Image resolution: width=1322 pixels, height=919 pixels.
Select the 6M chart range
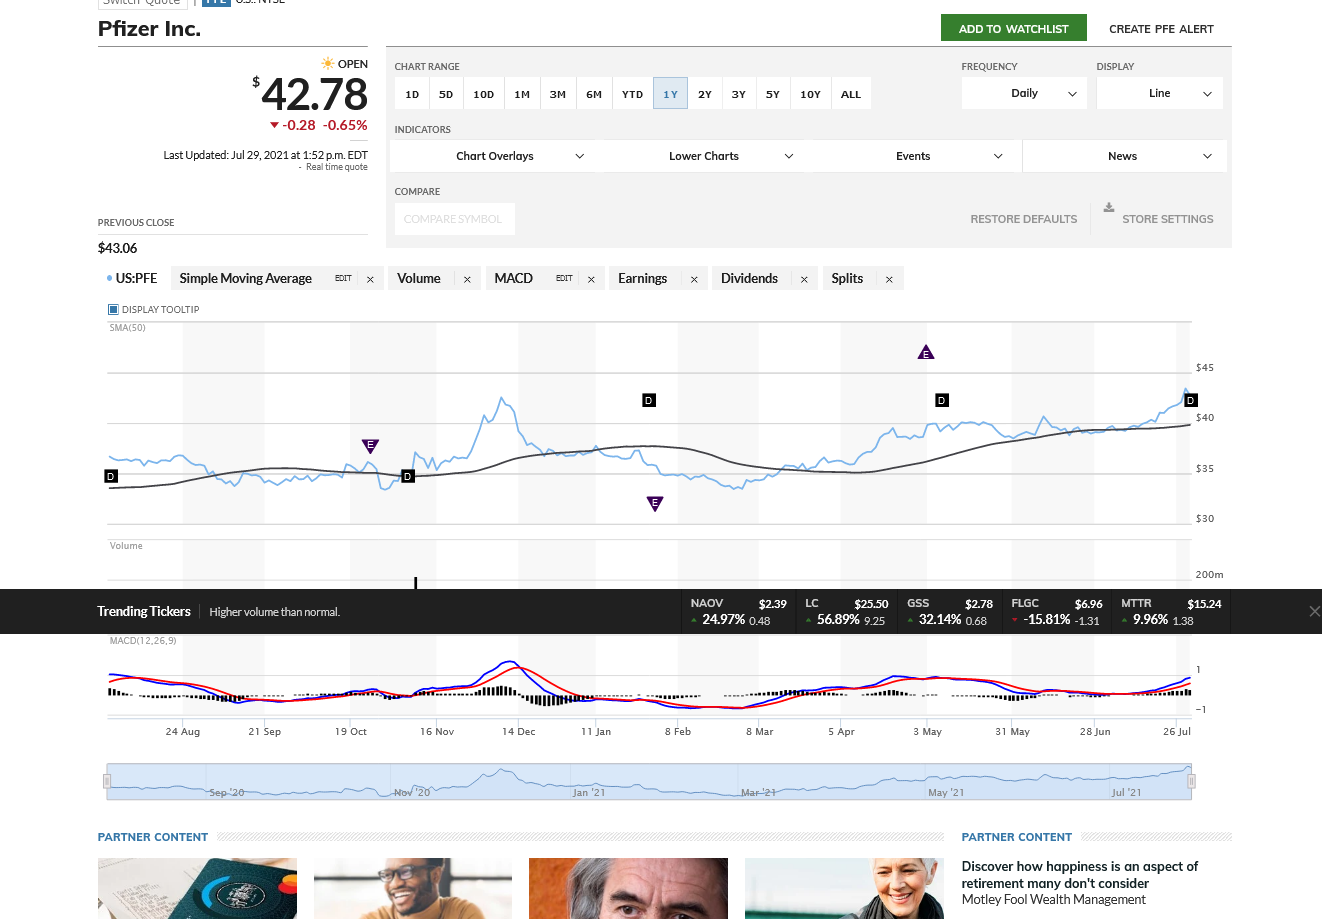(594, 94)
